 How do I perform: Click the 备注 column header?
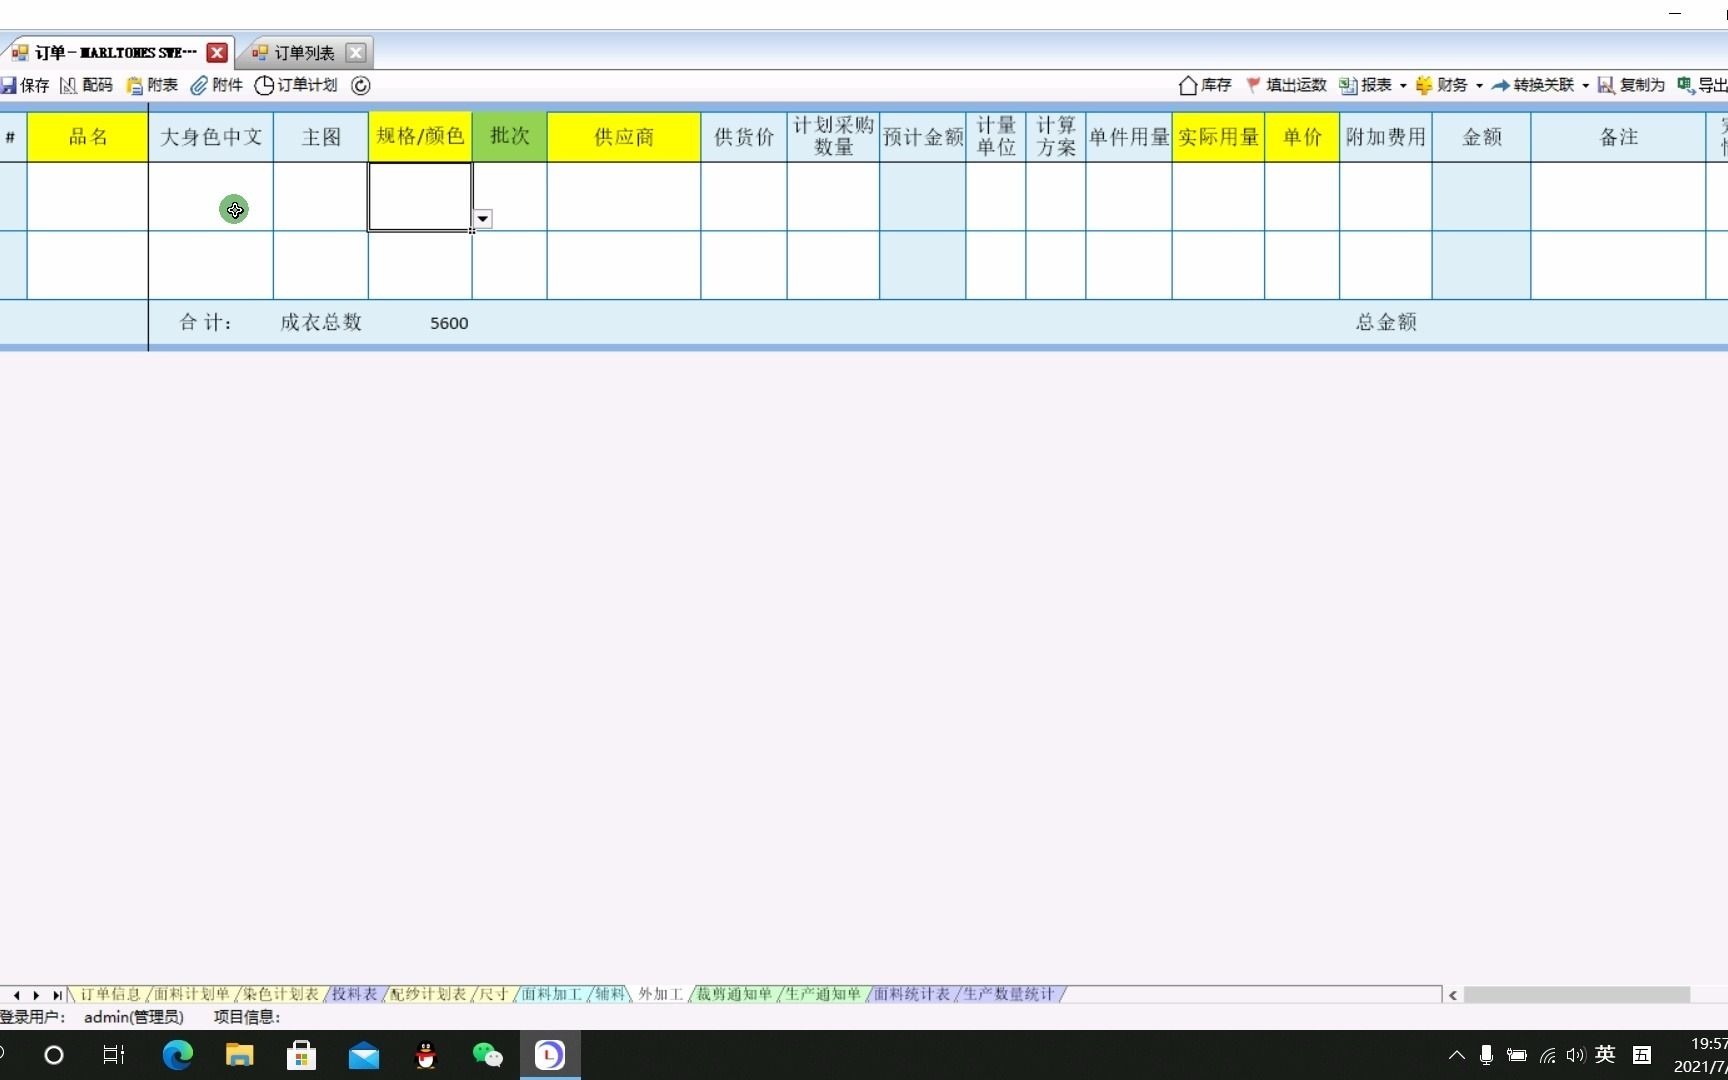click(1618, 137)
